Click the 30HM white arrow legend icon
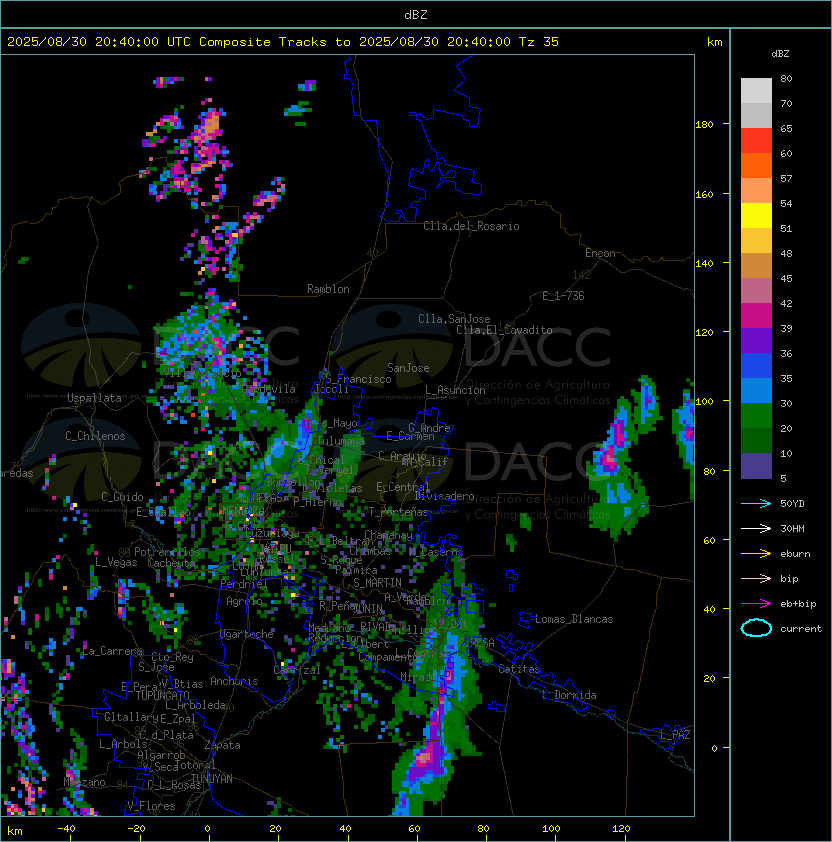The image size is (832, 842). tap(756, 528)
